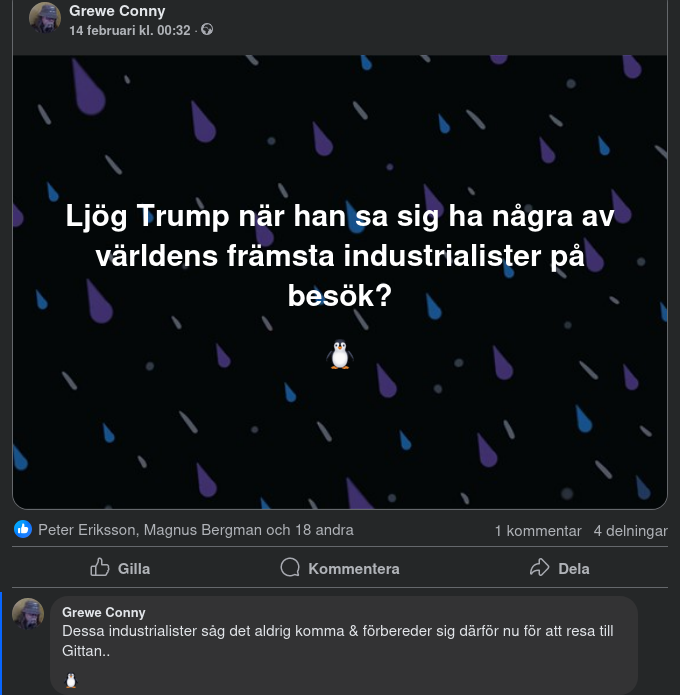Click the Grewe Conny name in the comment
This screenshot has height=695, width=680.
(x=104, y=612)
